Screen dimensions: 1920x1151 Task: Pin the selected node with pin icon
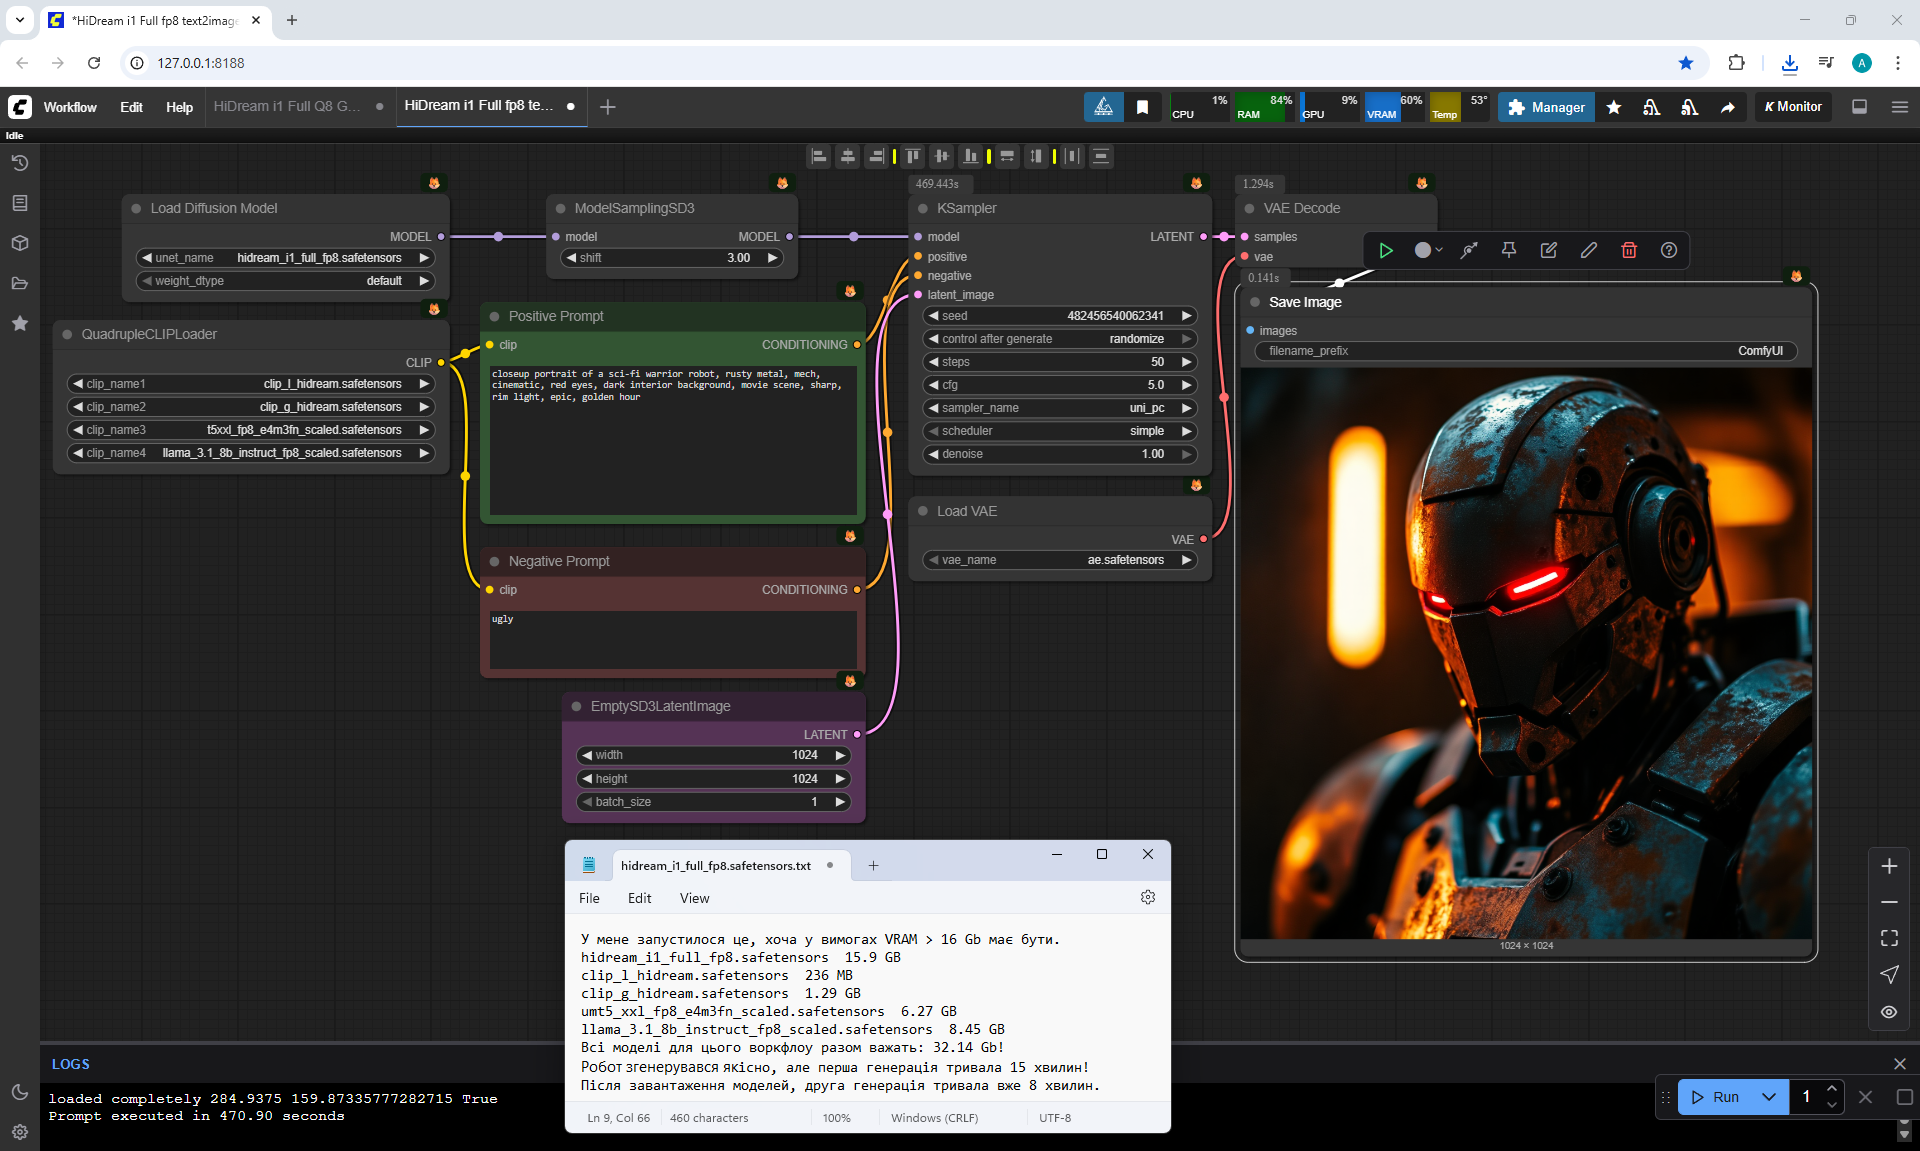click(x=1508, y=250)
